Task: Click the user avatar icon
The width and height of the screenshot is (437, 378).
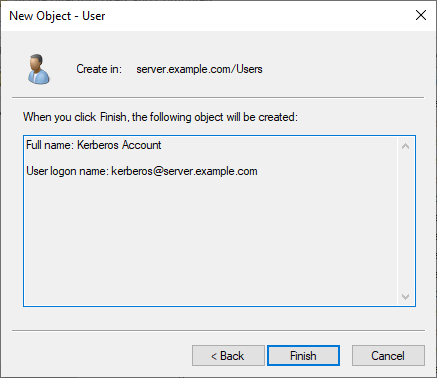Action: [39, 69]
